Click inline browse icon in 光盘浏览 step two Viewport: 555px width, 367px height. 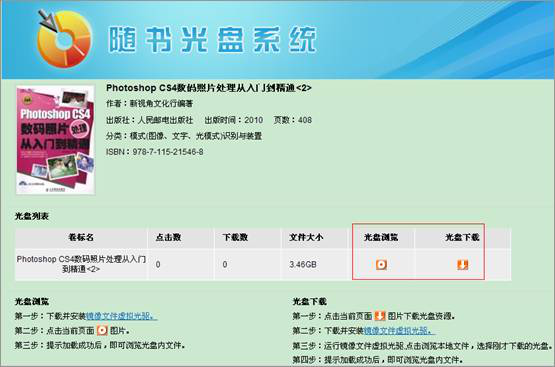102,331
